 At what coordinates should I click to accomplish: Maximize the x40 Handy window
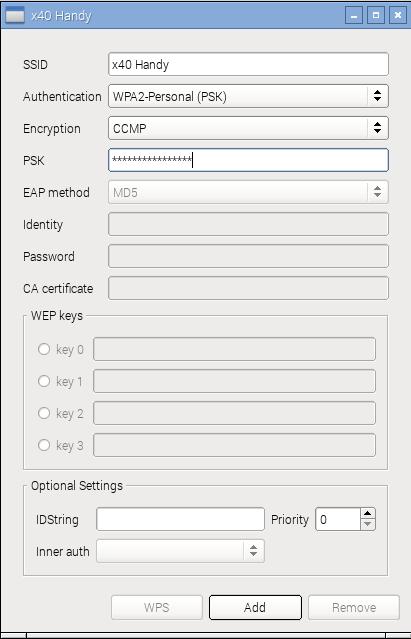point(376,15)
